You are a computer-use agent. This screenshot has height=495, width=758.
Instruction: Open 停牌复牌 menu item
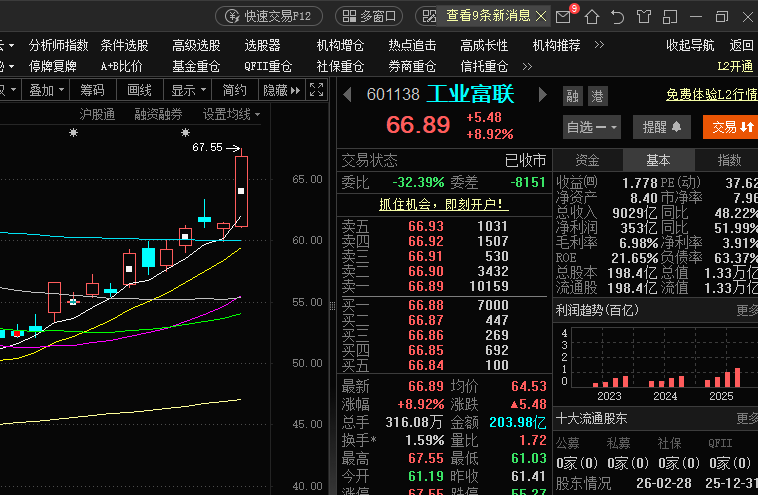click(x=53, y=66)
